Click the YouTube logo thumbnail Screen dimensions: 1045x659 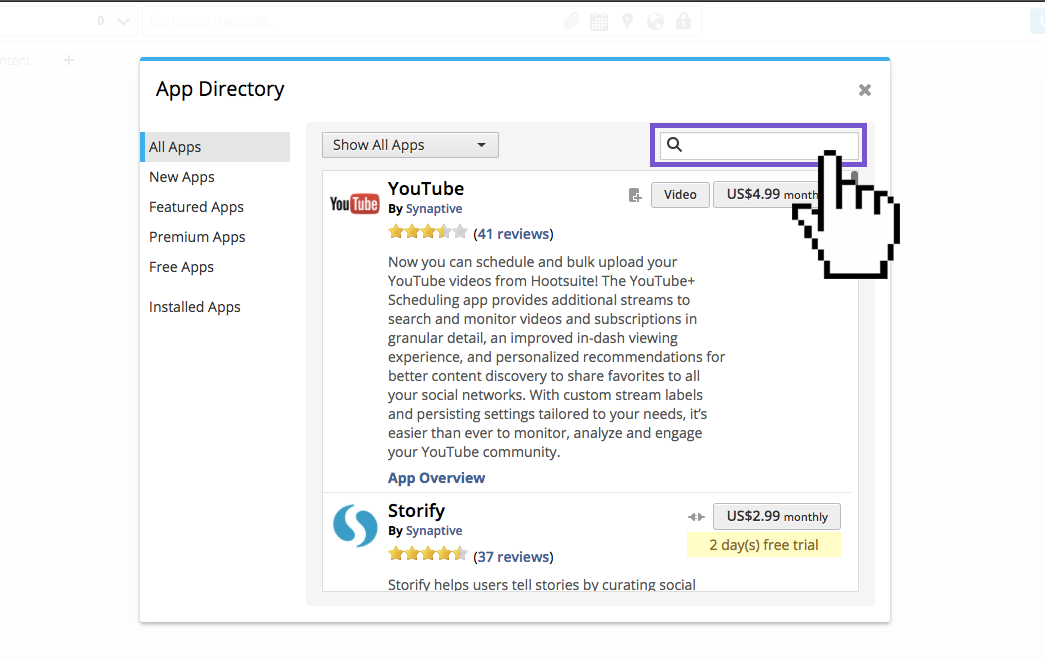(x=354, y=204)
